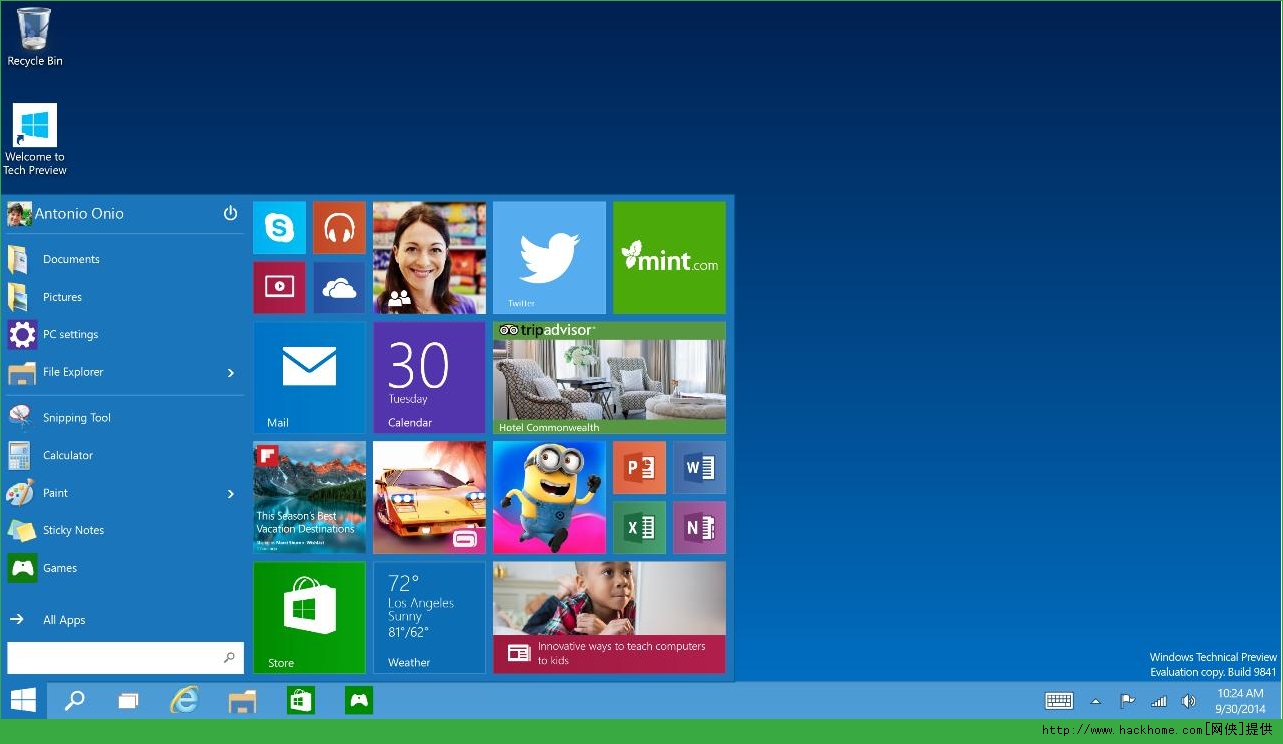Open Search from the taskbar
This screenshot has height=744, width=1283.
click(x=75, y=700)
